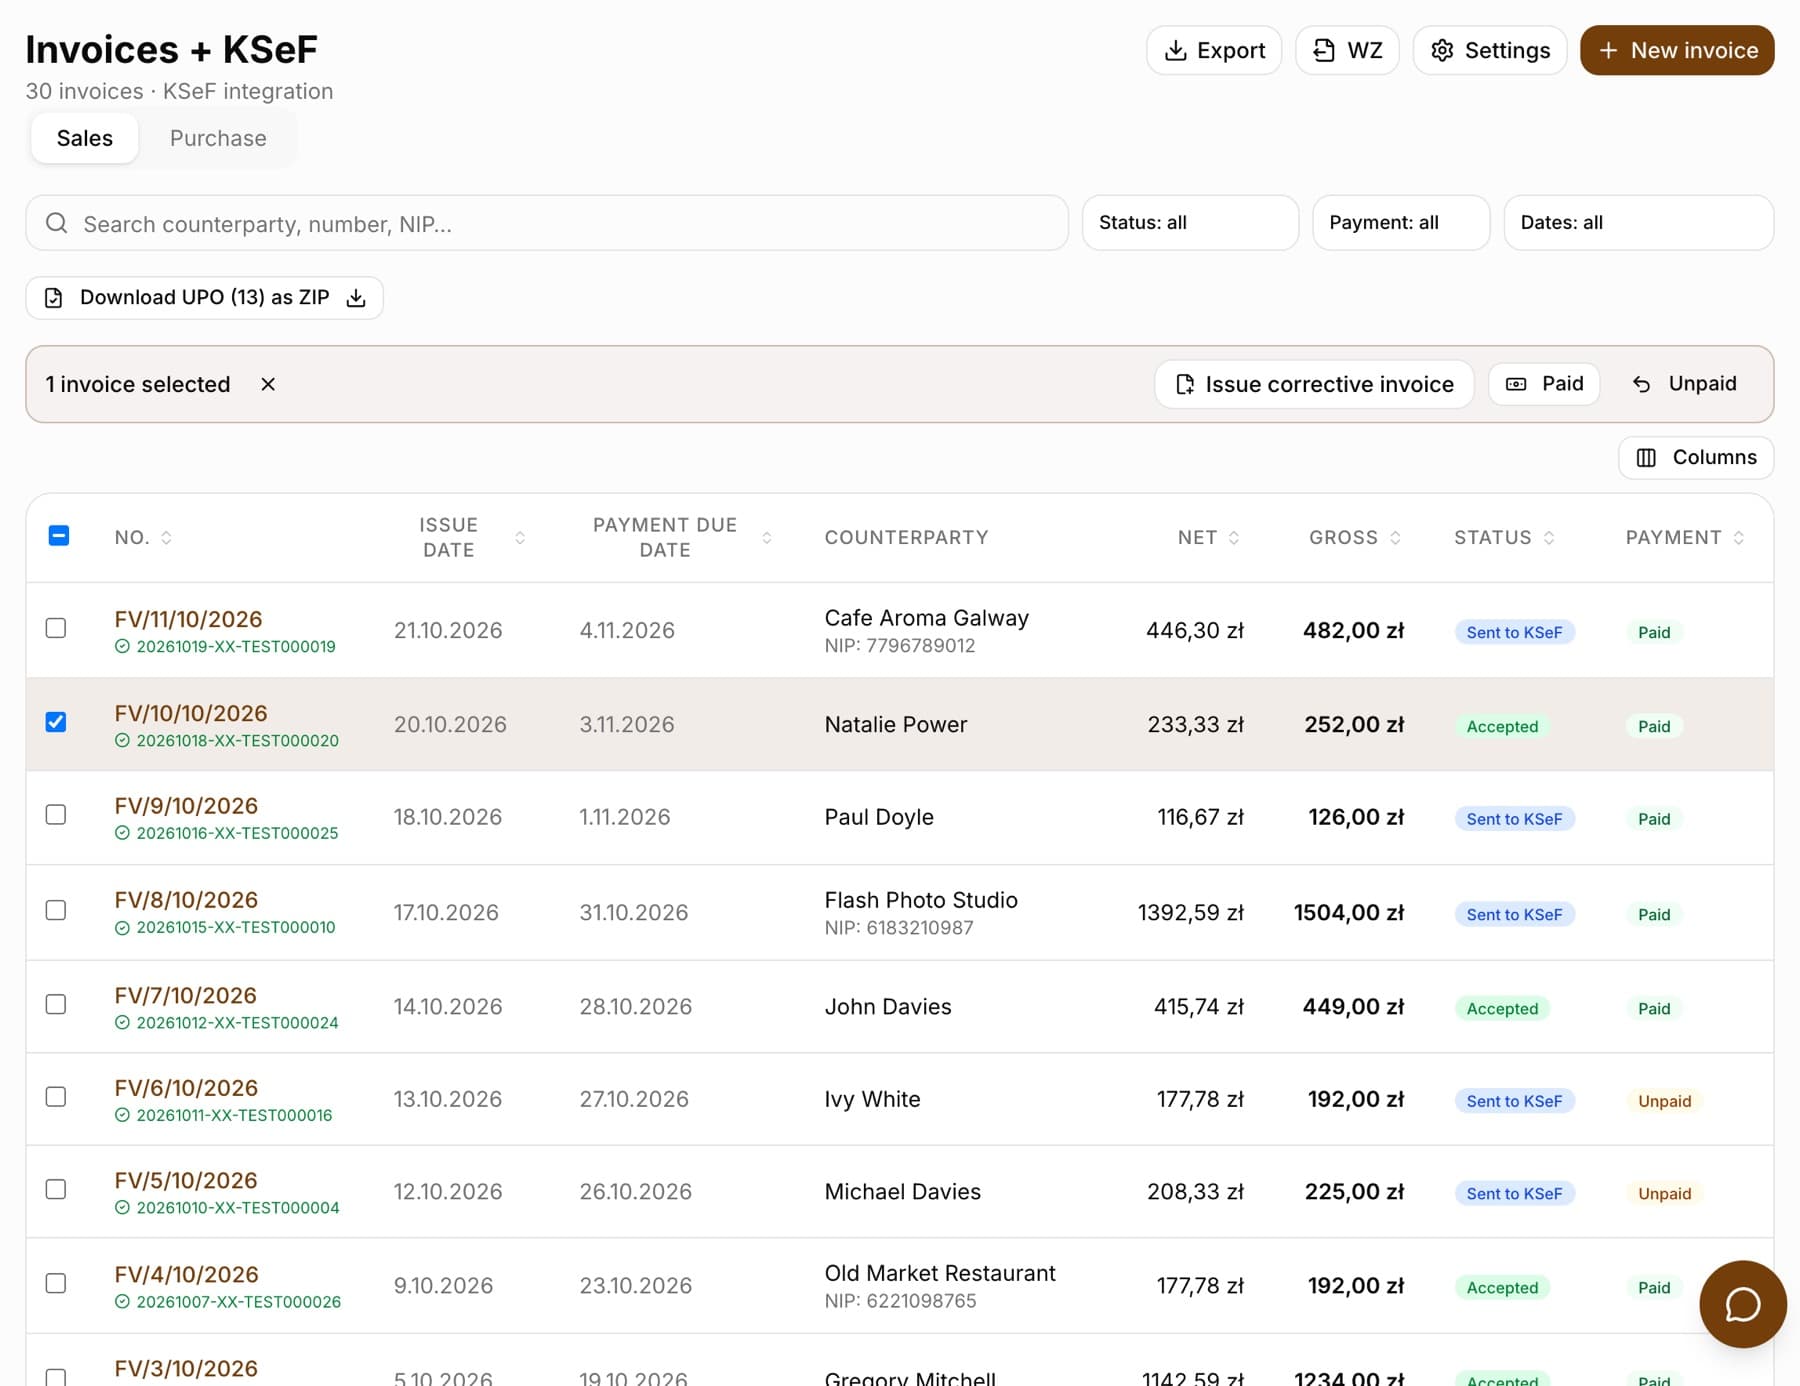Clear selection with the X icon
The height and width of the screenshot is (1386, 1800).
268,384
